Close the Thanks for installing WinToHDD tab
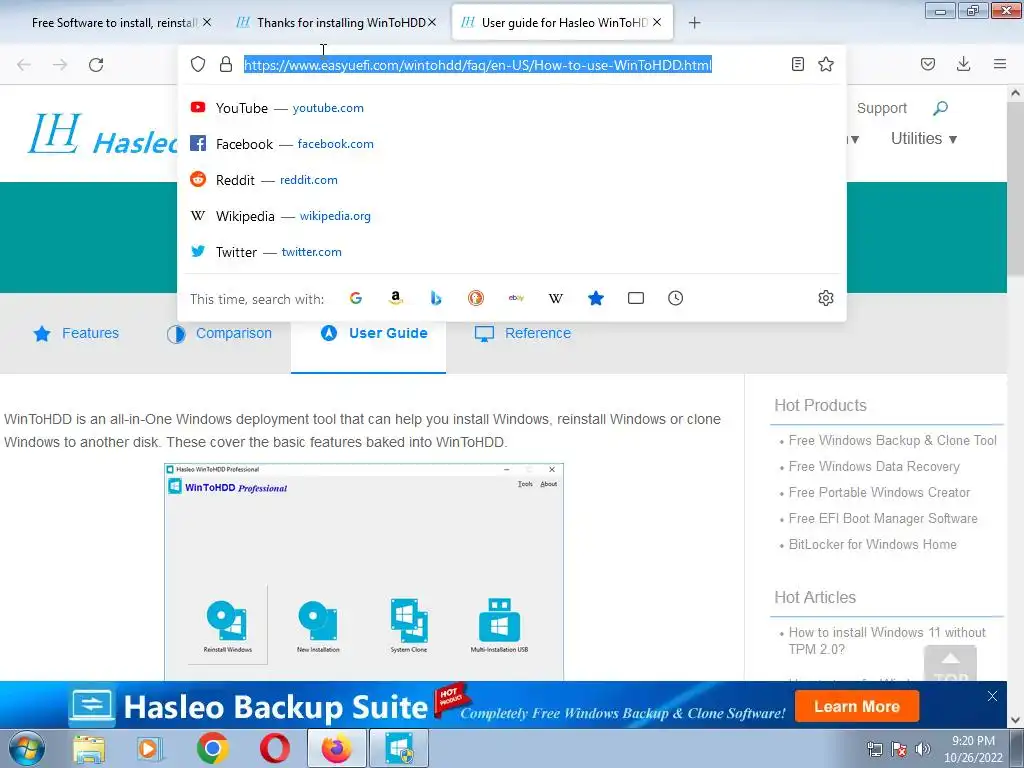This screenshot has height=768, width=1024. pyautogui.click(x=432, y=22)
